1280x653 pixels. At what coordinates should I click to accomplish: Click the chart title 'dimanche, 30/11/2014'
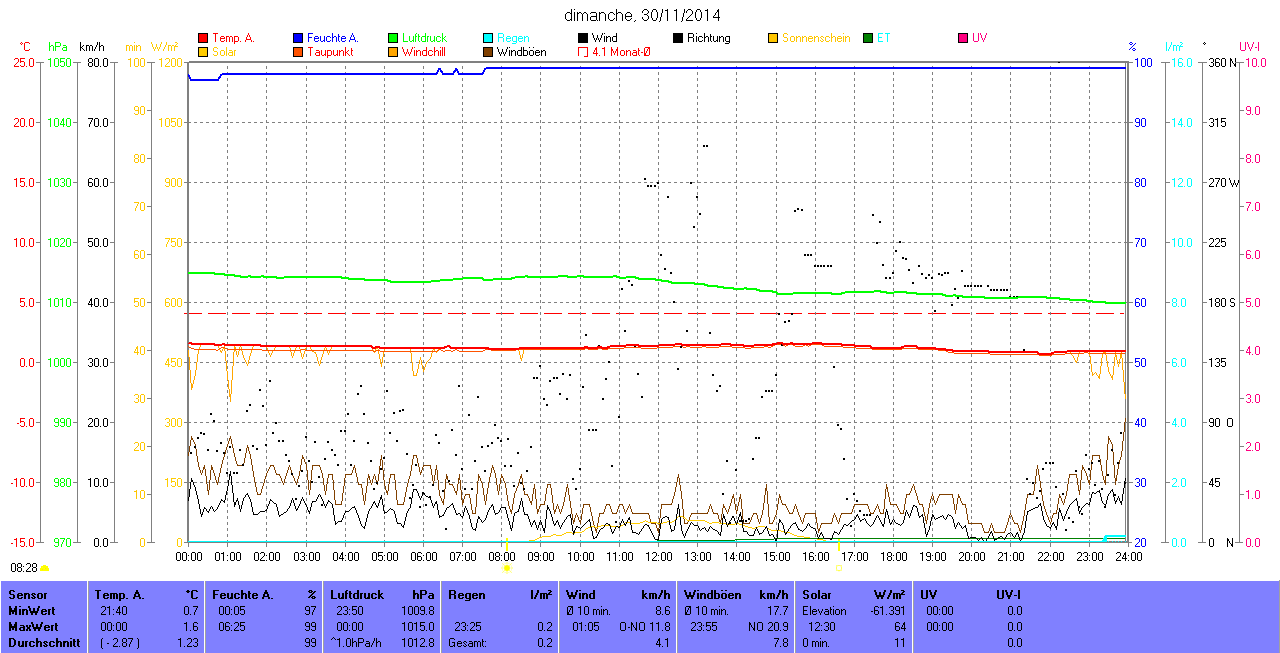pos(642,15)
